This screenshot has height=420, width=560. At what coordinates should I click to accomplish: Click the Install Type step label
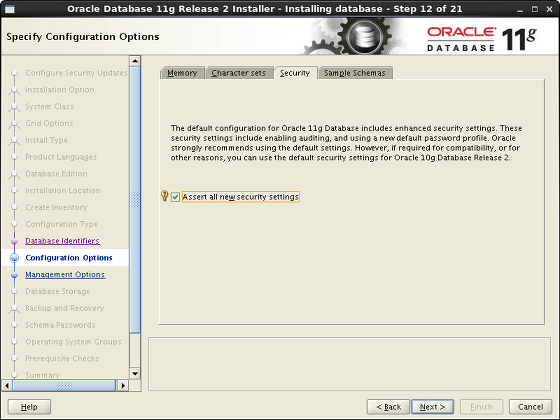[x=46, y=140]
